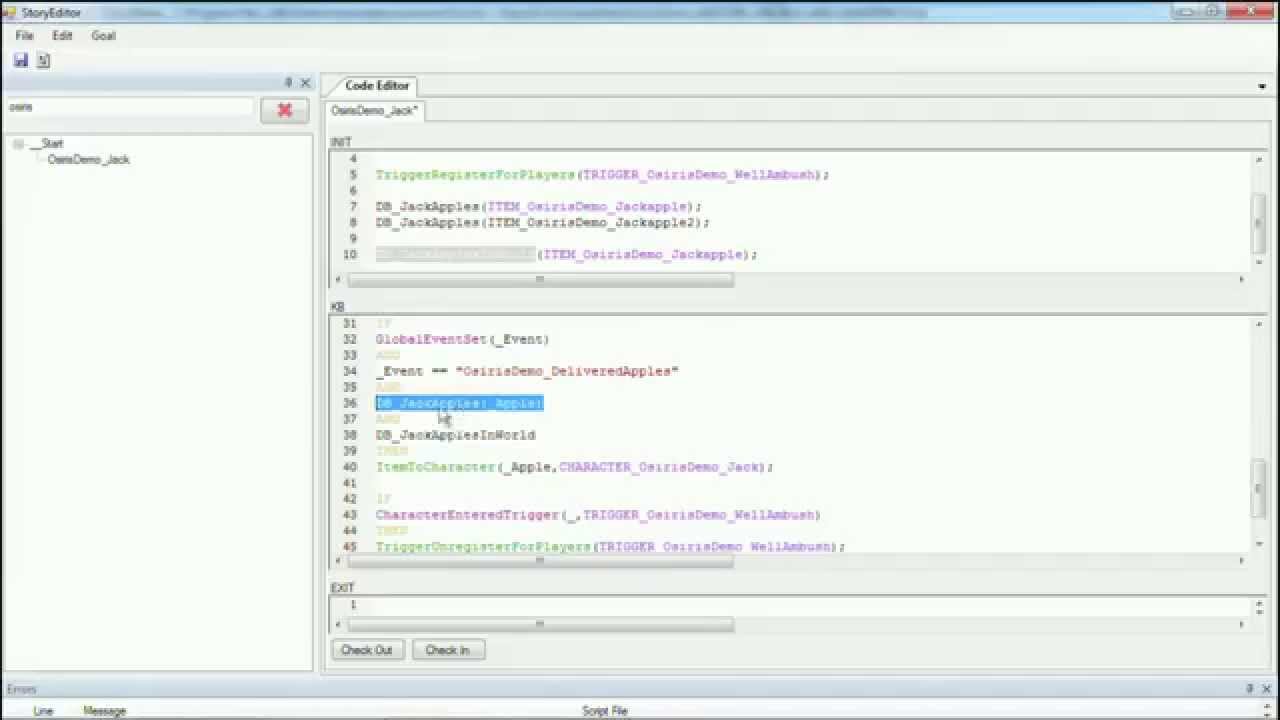
Task: Click the INIT section scroll up arrow
Action: 1259,160
